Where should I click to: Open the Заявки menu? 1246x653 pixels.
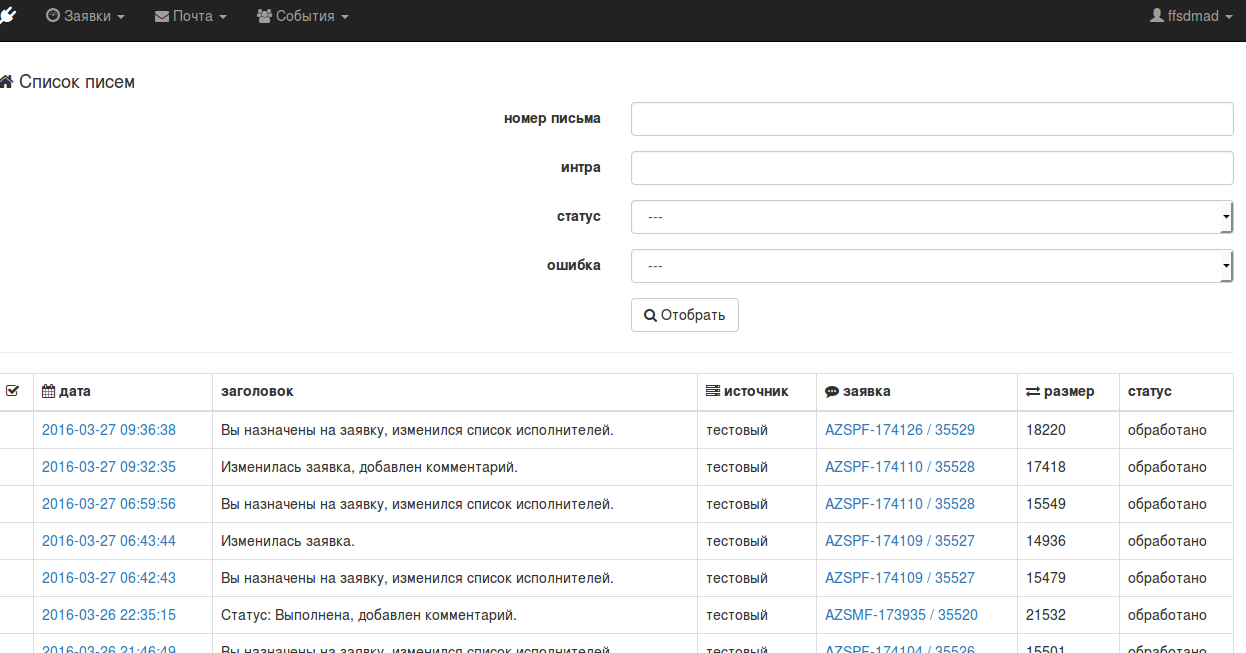pyautogui.click(x=86, y=17)
